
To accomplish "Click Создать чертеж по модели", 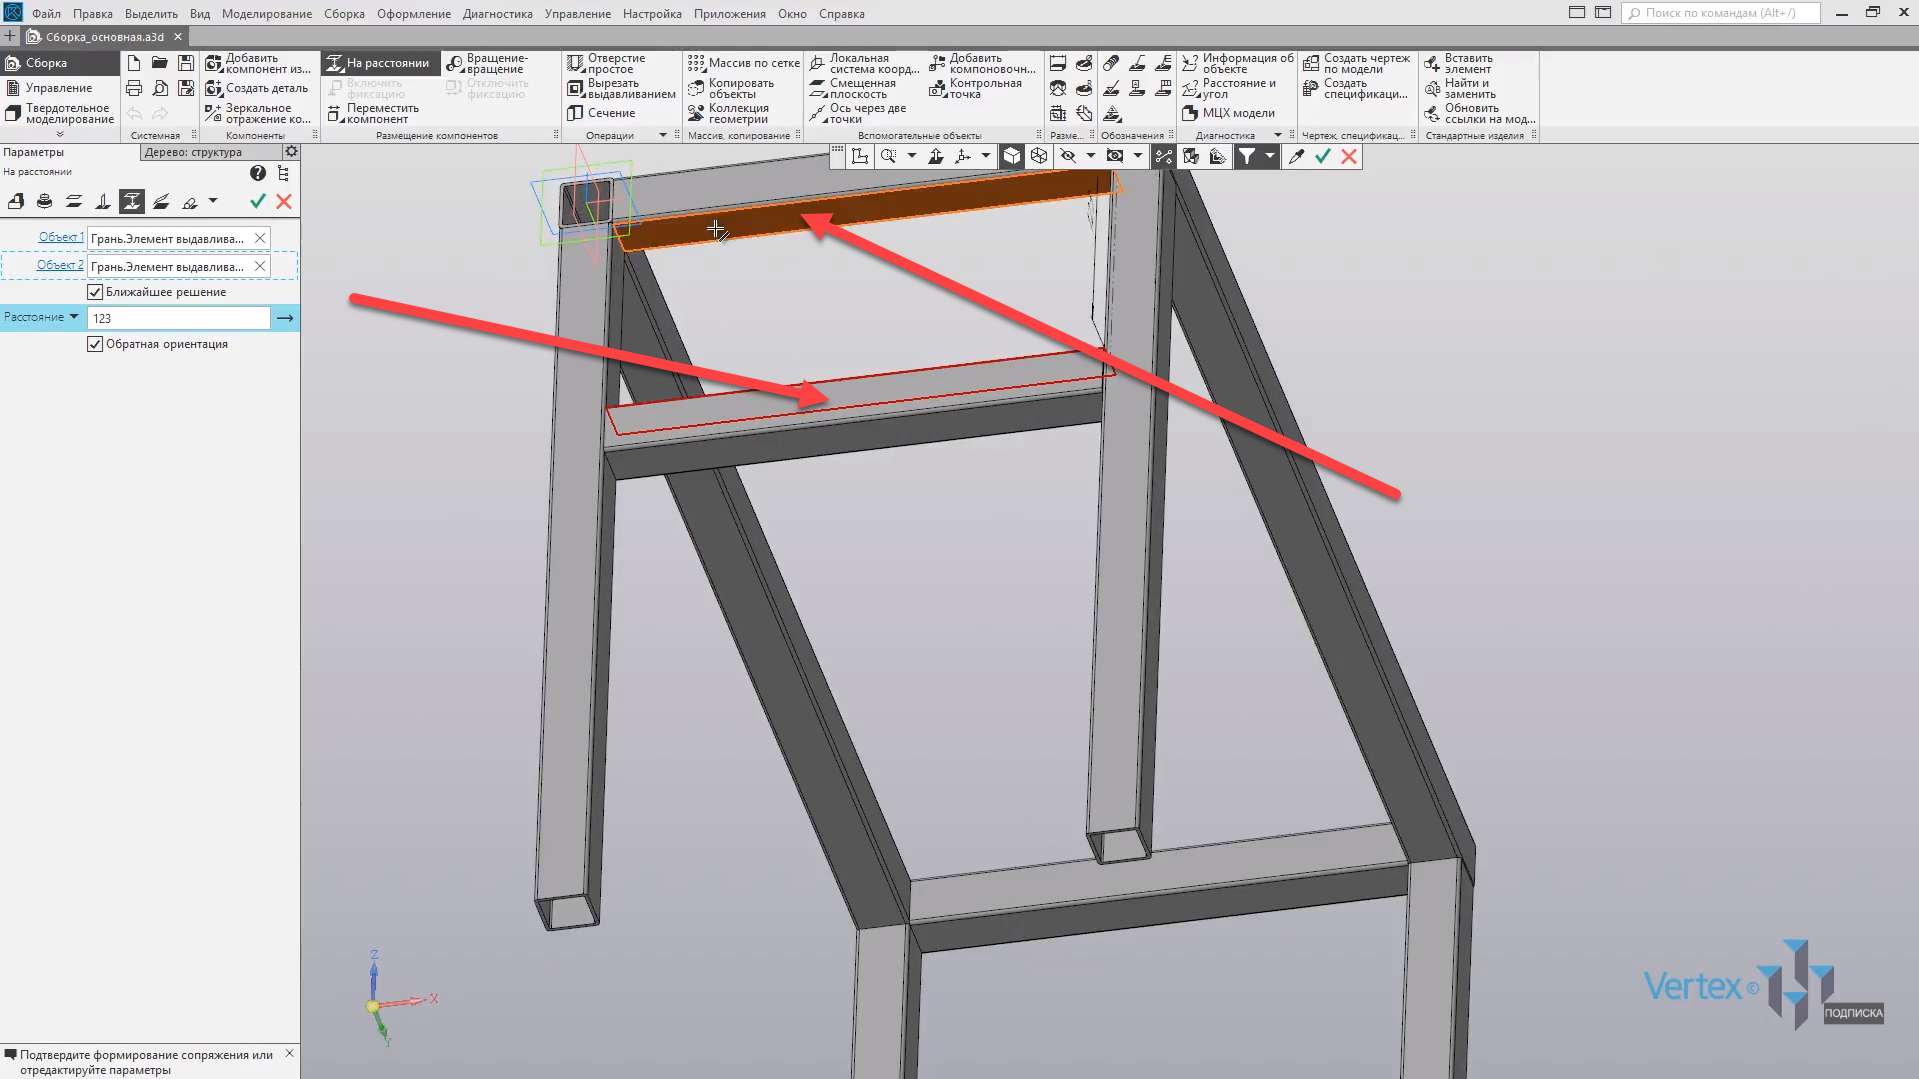I will (1357, 63).
